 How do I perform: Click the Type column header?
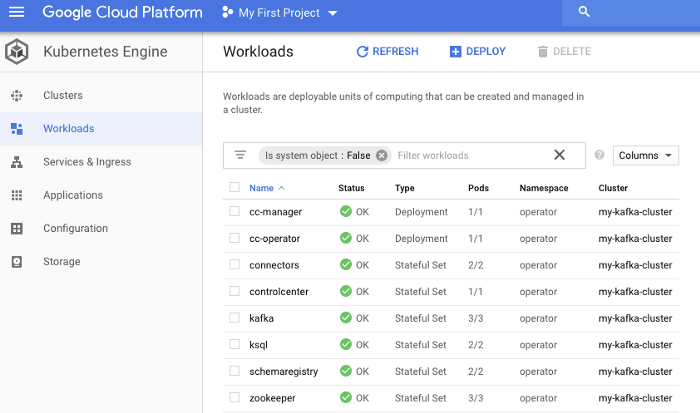click(404, 188)
